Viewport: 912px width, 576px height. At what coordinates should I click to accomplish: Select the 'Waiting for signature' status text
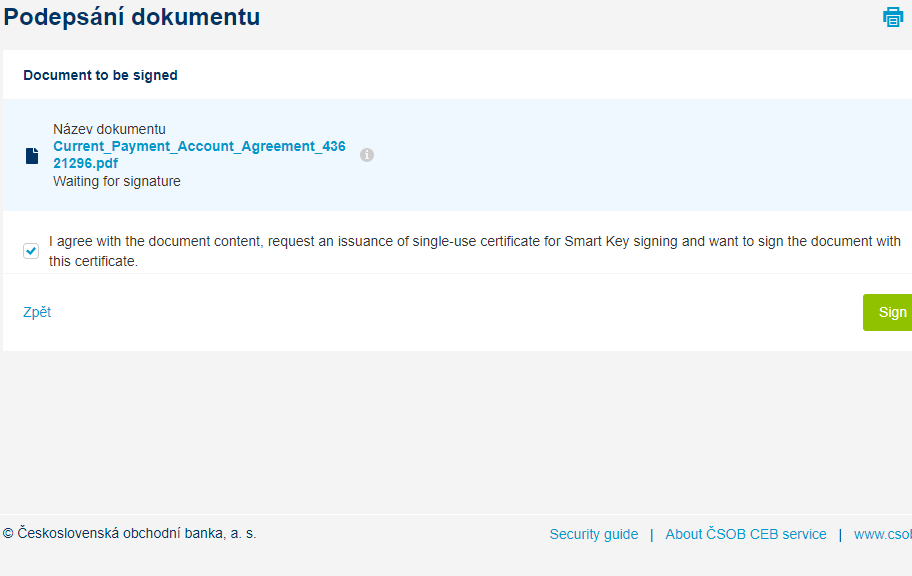[x=117, y=182]
